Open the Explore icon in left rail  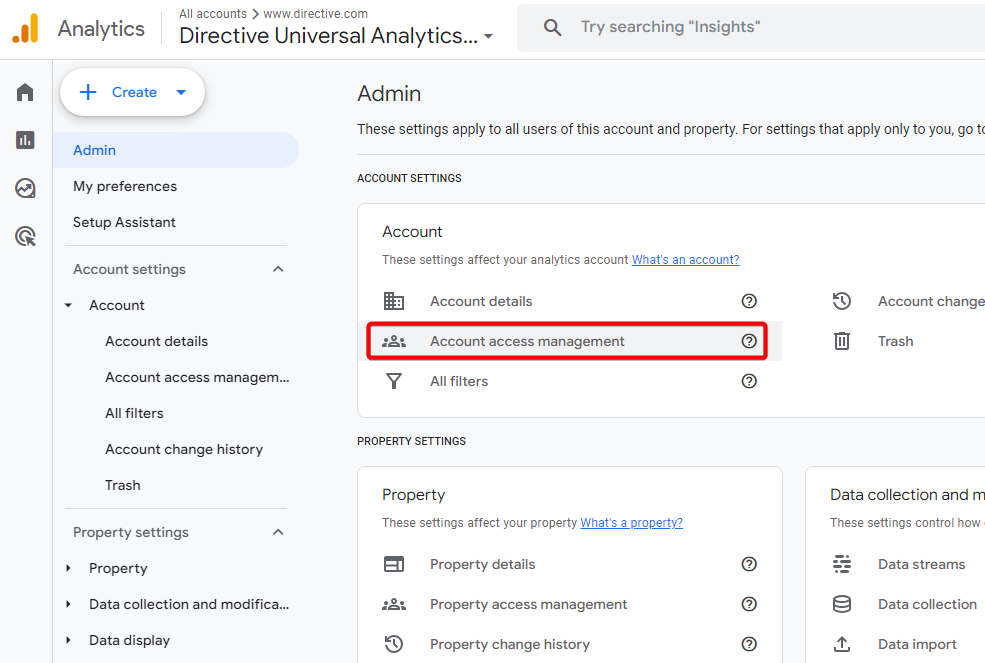coord(25,188)
